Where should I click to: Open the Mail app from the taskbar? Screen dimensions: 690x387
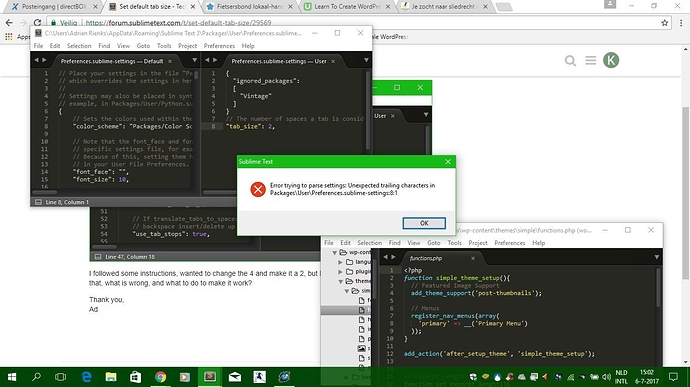coord(235,377)
